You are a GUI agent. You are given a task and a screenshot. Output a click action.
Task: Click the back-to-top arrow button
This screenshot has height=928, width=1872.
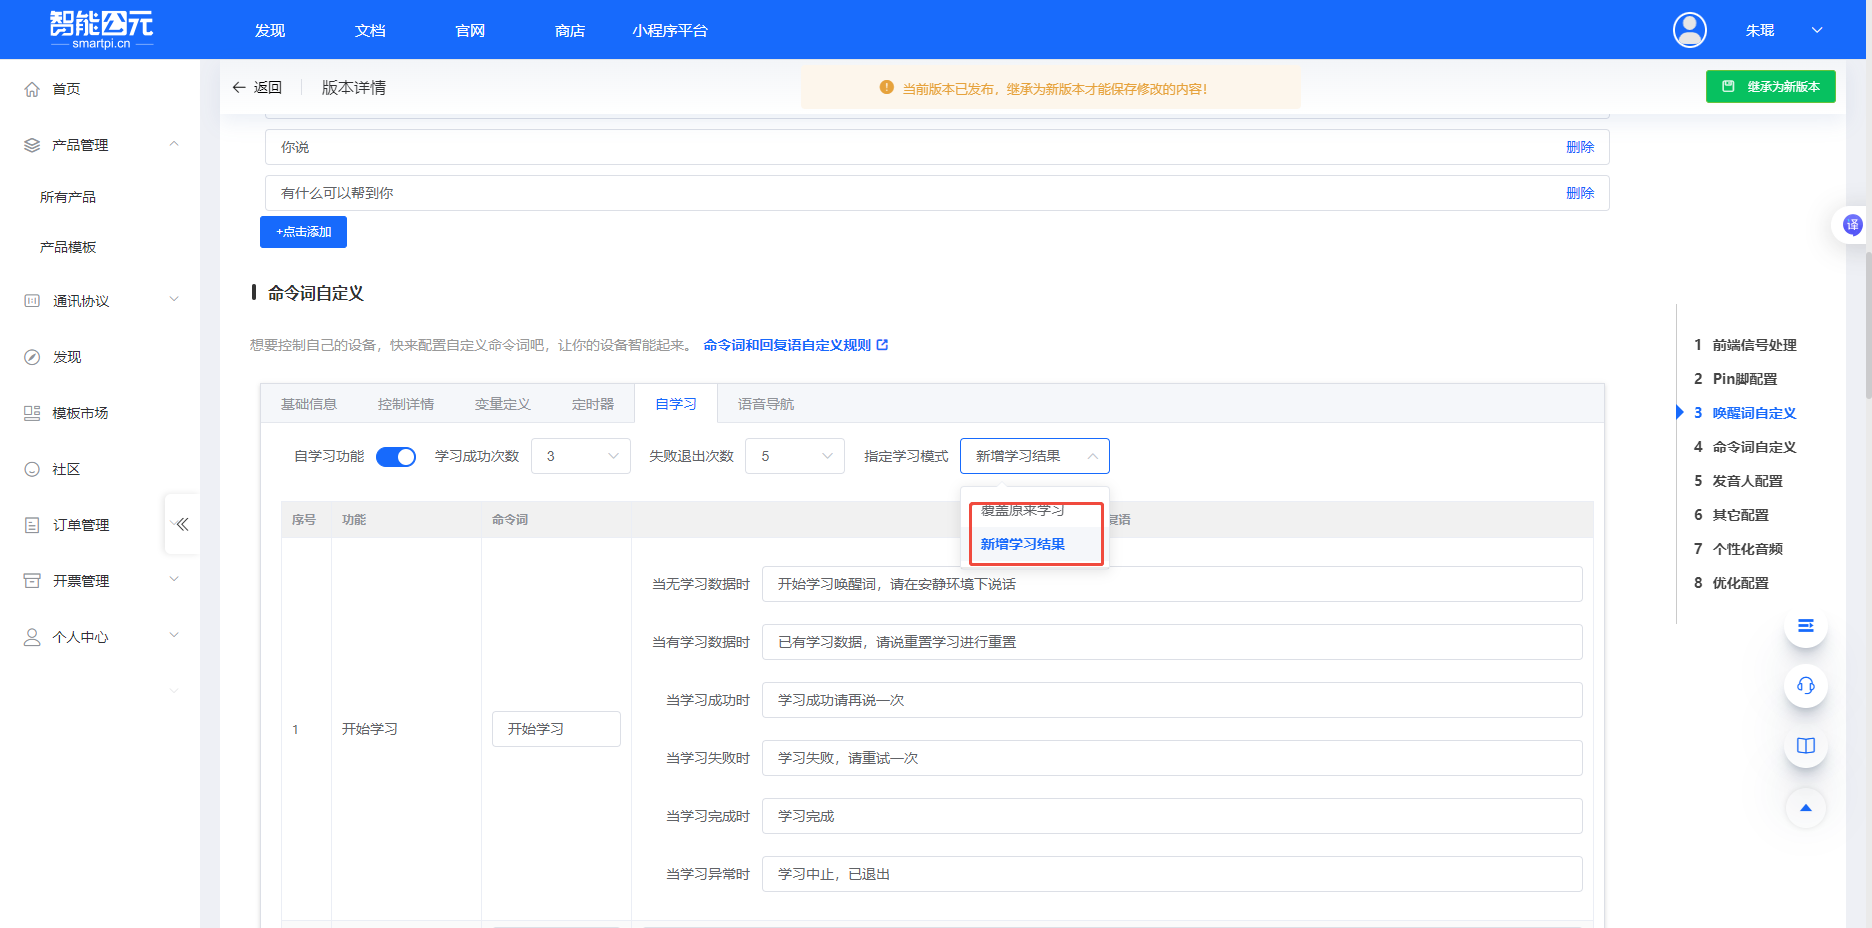click(x=1806, y=808)
